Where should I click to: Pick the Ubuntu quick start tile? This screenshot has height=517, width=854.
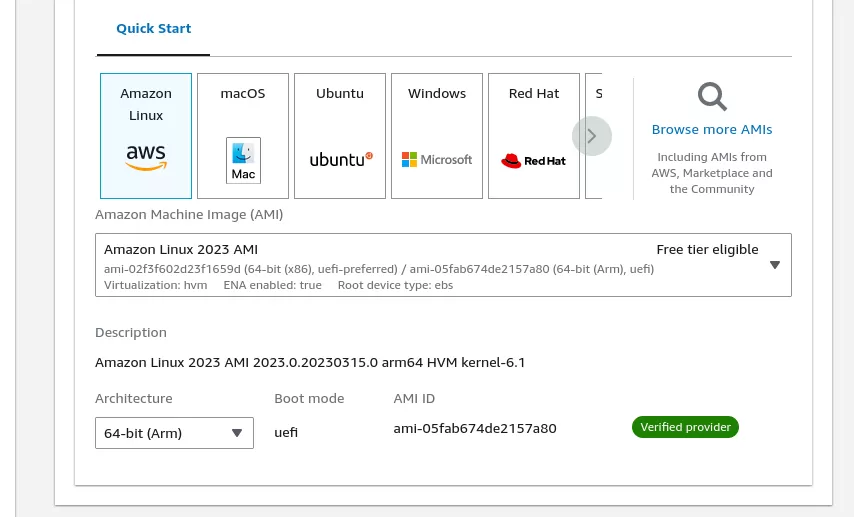pyautogui.click(x=340, y=136)
